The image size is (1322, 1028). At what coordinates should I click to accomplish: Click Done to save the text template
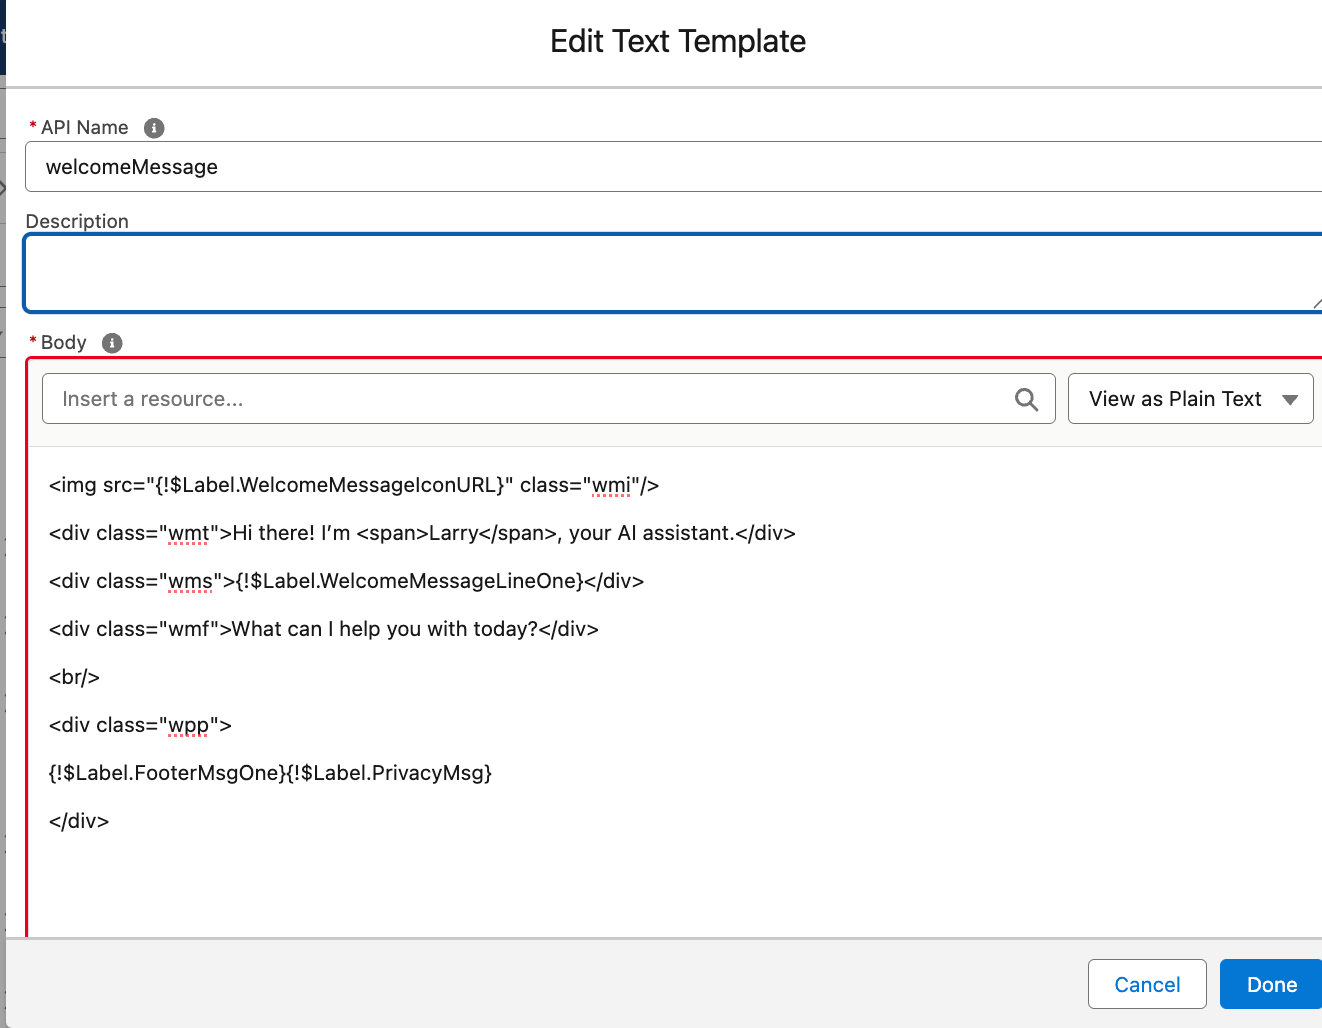[x=1270, y=984]
